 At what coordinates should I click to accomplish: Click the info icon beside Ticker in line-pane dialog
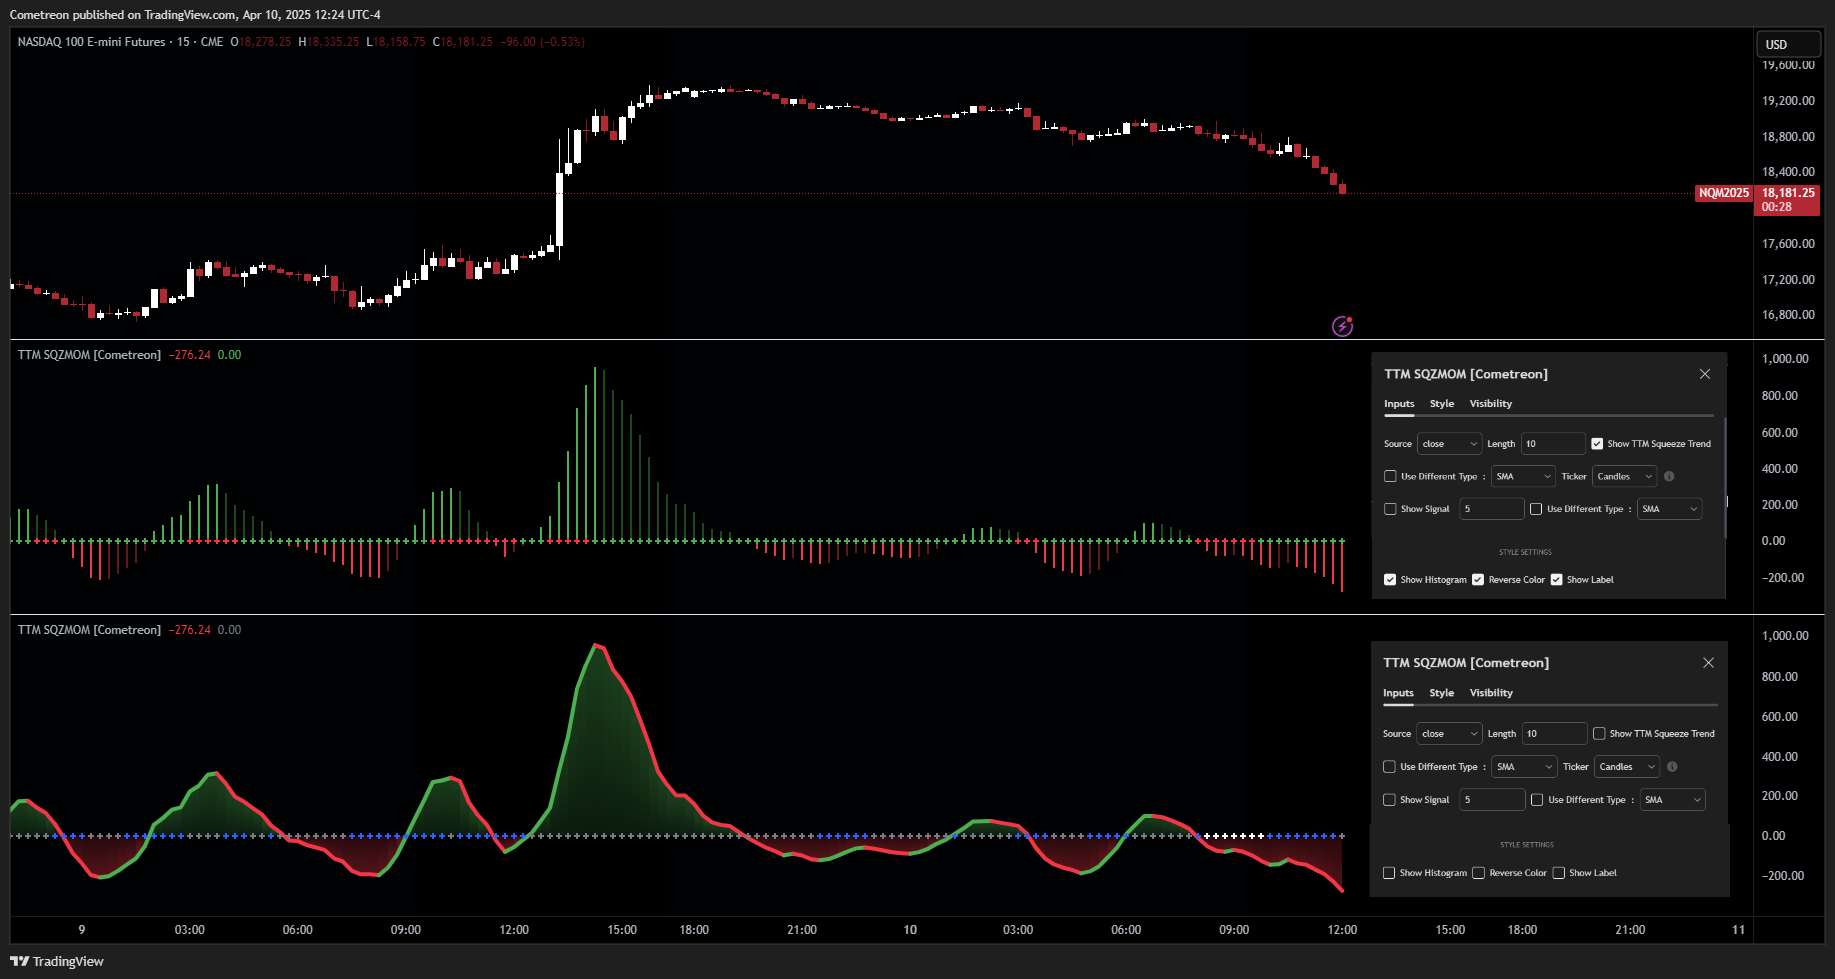[x=1672, y=767]
